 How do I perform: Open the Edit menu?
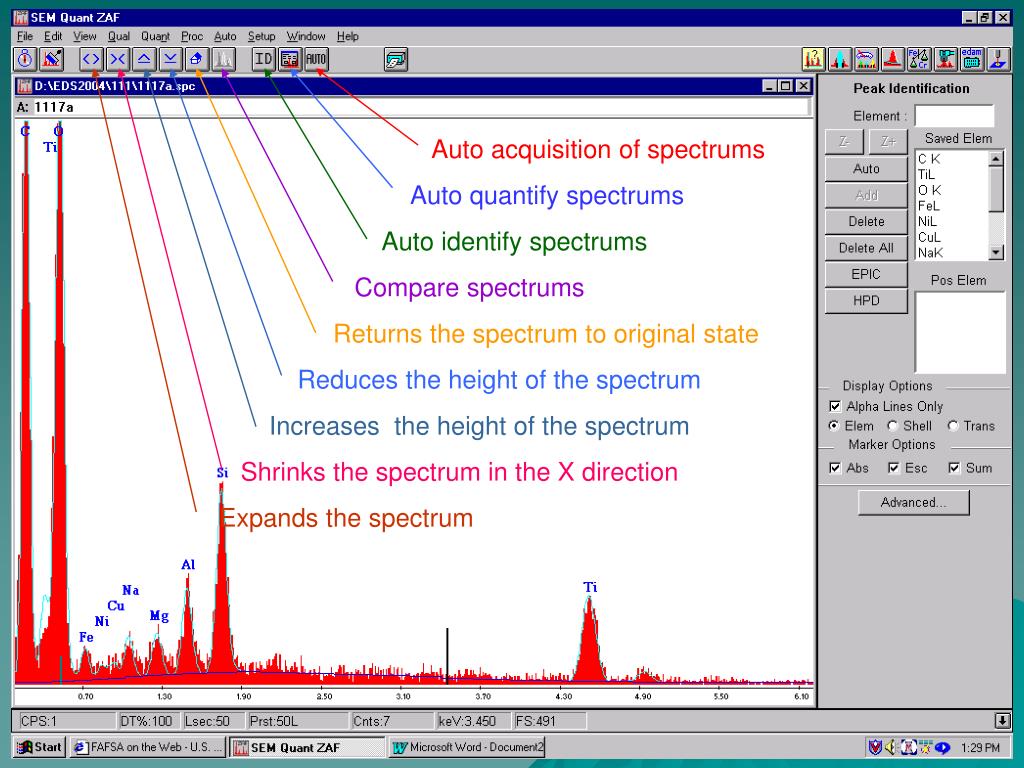(53, 37)
